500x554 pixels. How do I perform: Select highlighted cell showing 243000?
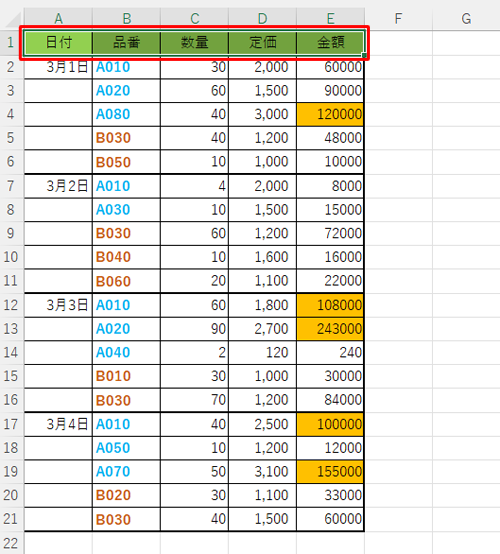330,329
